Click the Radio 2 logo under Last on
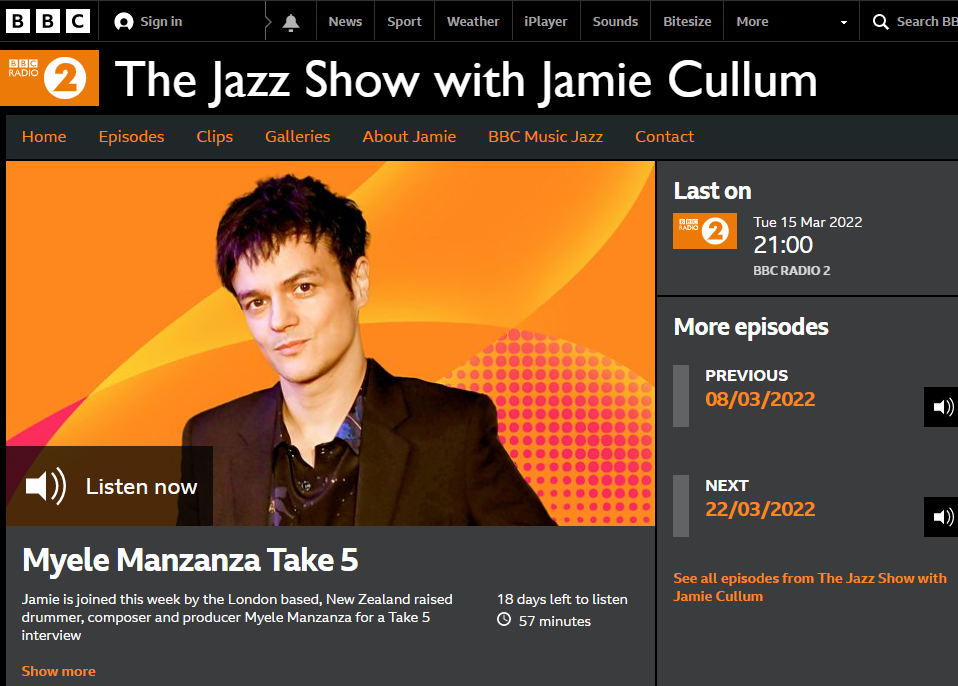 pyautogui.click(x=704, y=231)
